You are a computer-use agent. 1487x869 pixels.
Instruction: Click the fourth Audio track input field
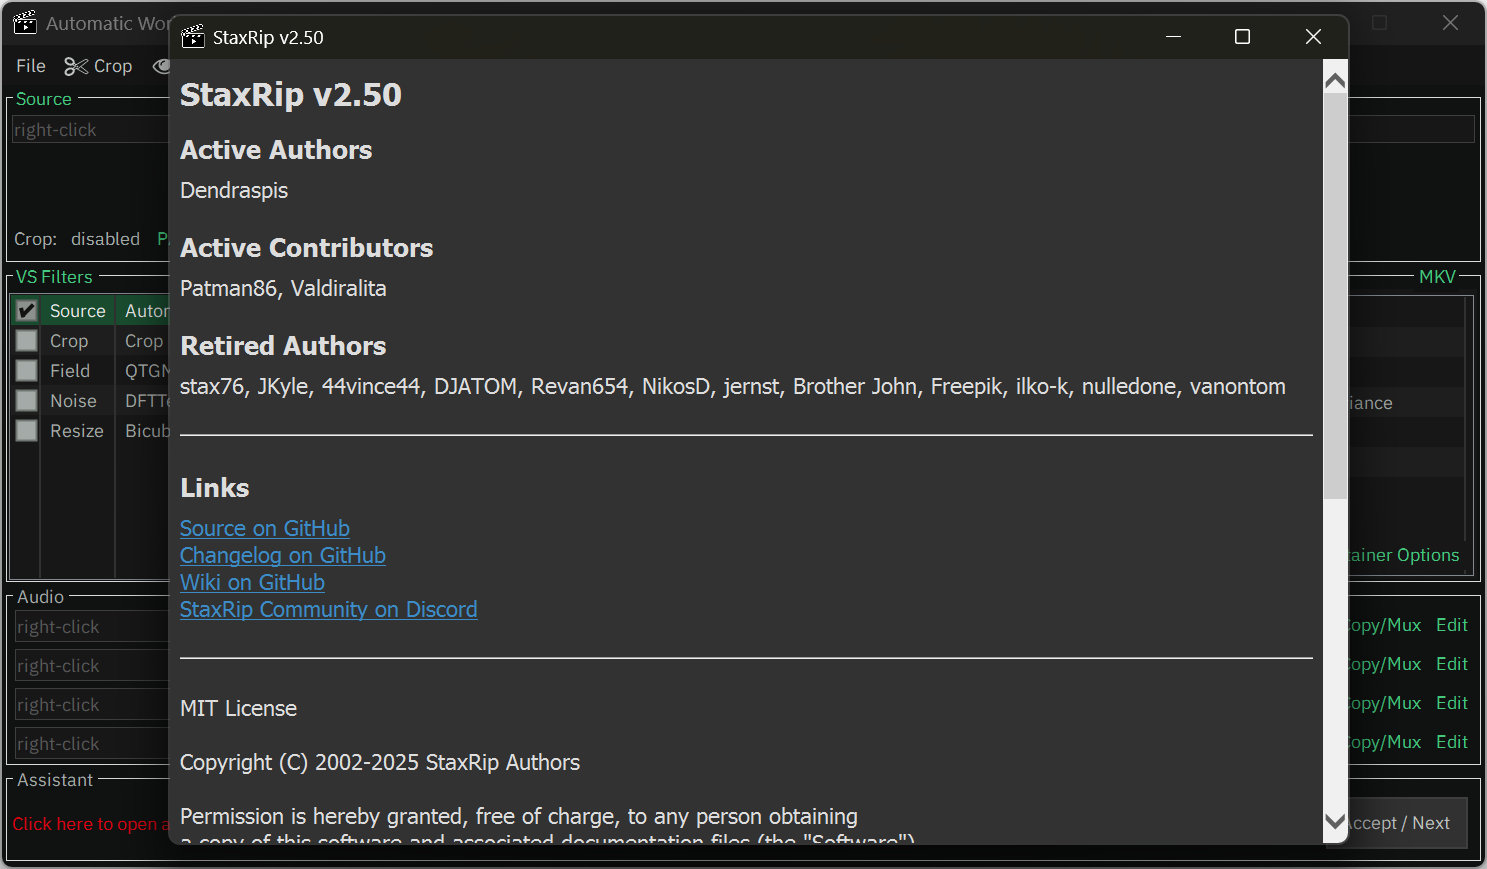(x=92, y=744)
